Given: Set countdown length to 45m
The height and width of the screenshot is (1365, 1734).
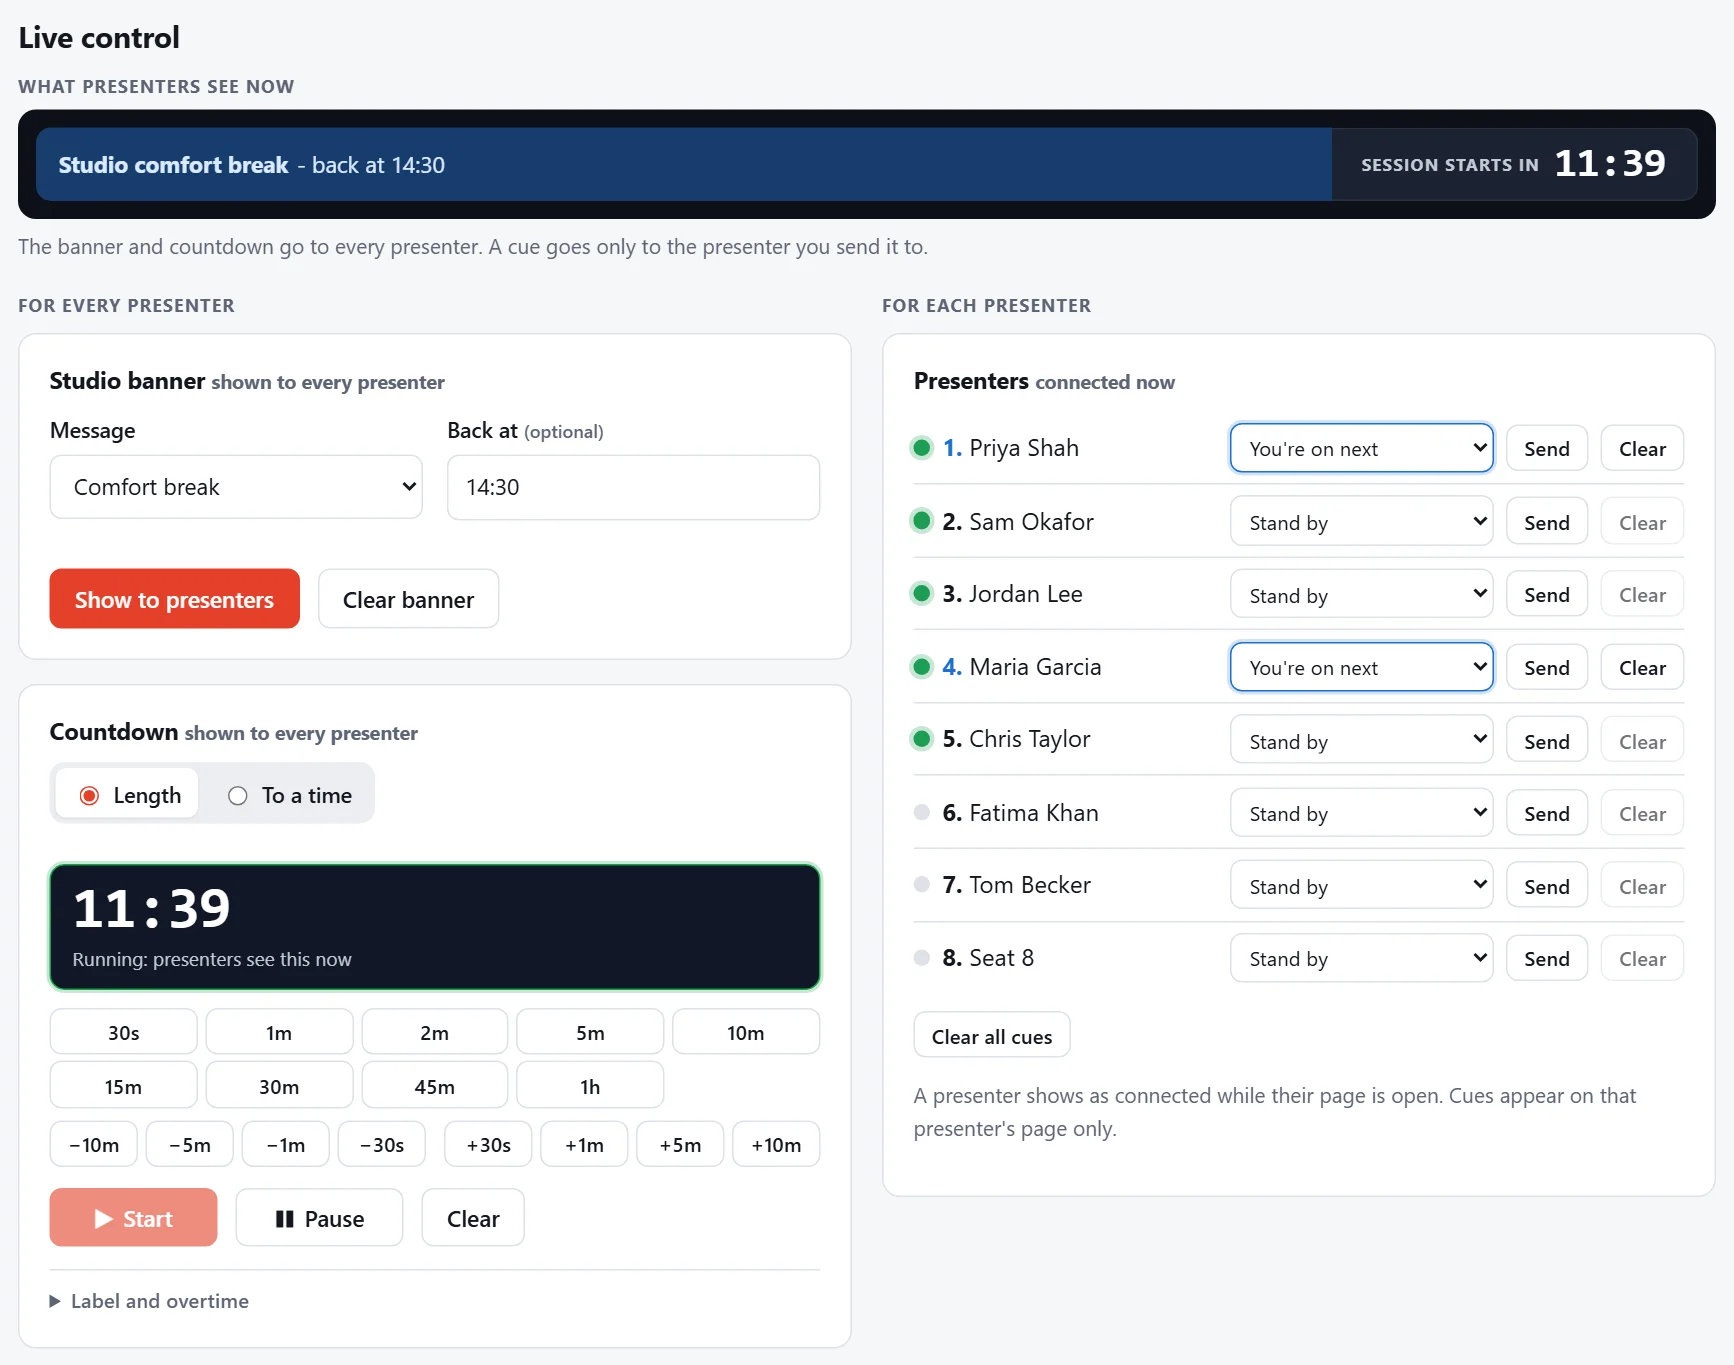Looking at the screenshot, I should point(434,1086).
